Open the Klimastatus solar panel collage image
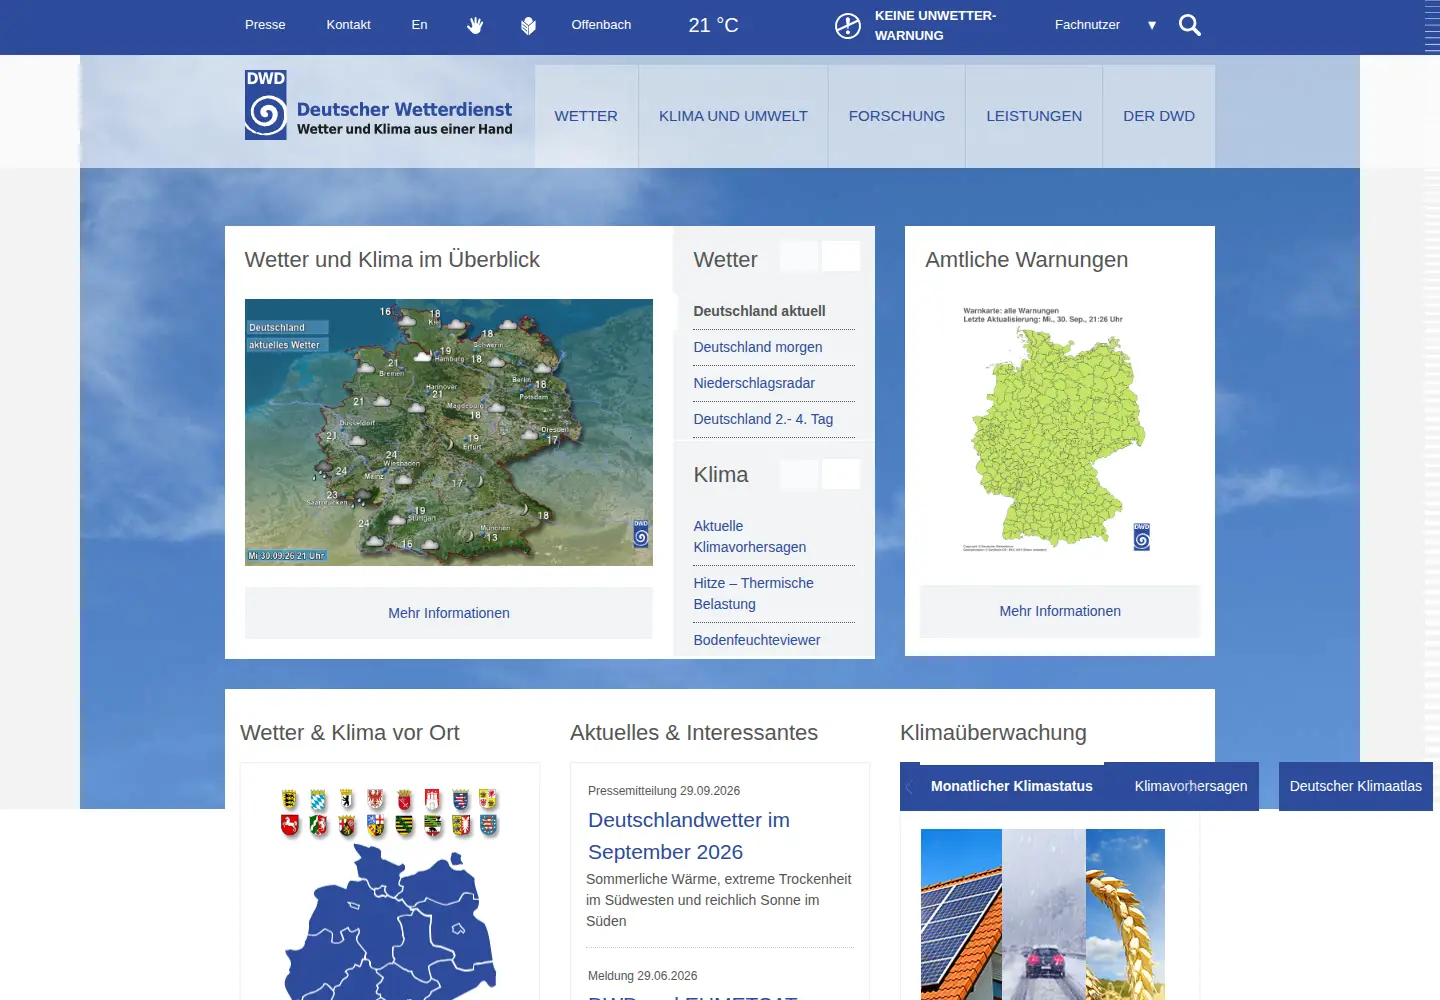The image size is (1440, 1000). coord(1043,914)
